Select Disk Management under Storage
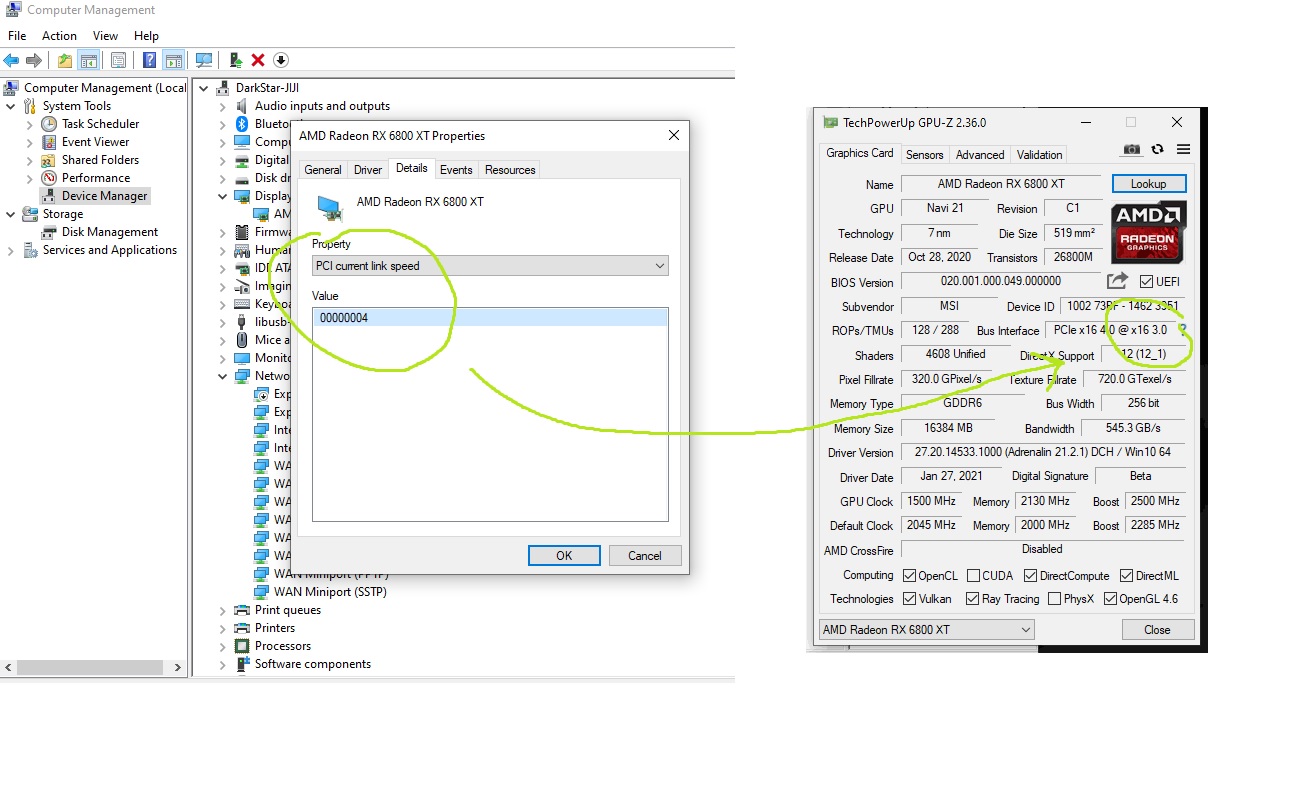 coord(110,232)
